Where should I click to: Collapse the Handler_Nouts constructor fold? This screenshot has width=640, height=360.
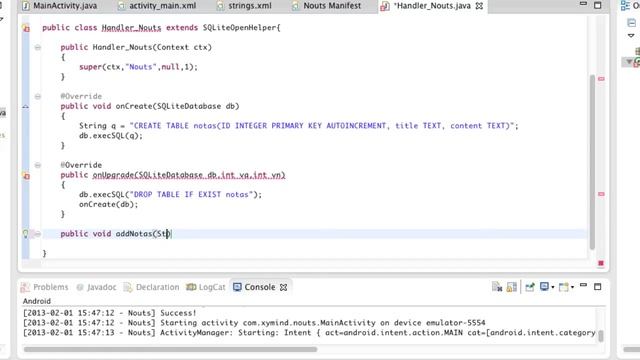coord(38,47)
